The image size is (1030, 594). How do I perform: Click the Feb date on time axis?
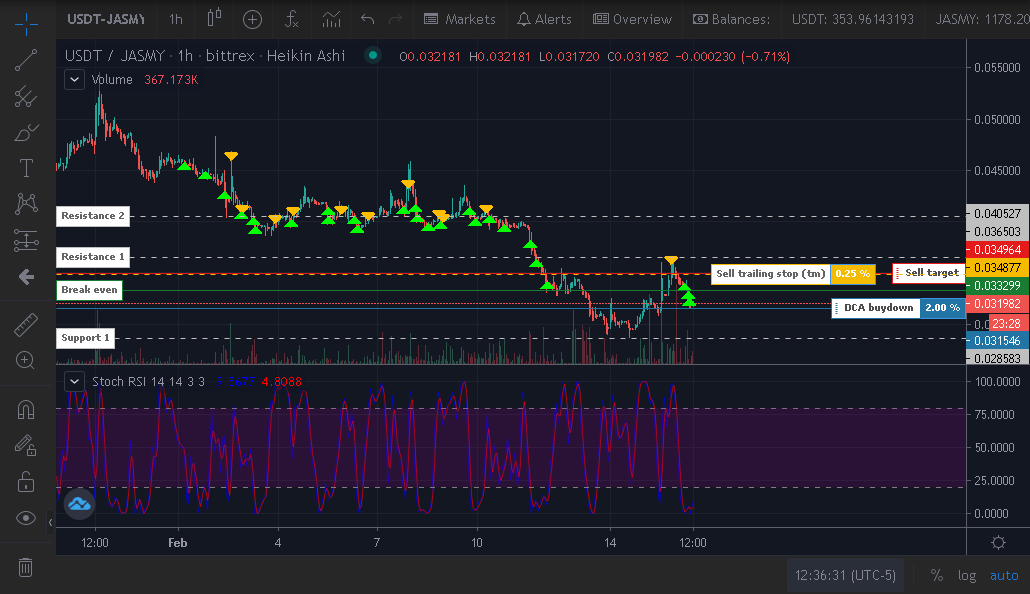pyautogui.click(x=177, y=543)
